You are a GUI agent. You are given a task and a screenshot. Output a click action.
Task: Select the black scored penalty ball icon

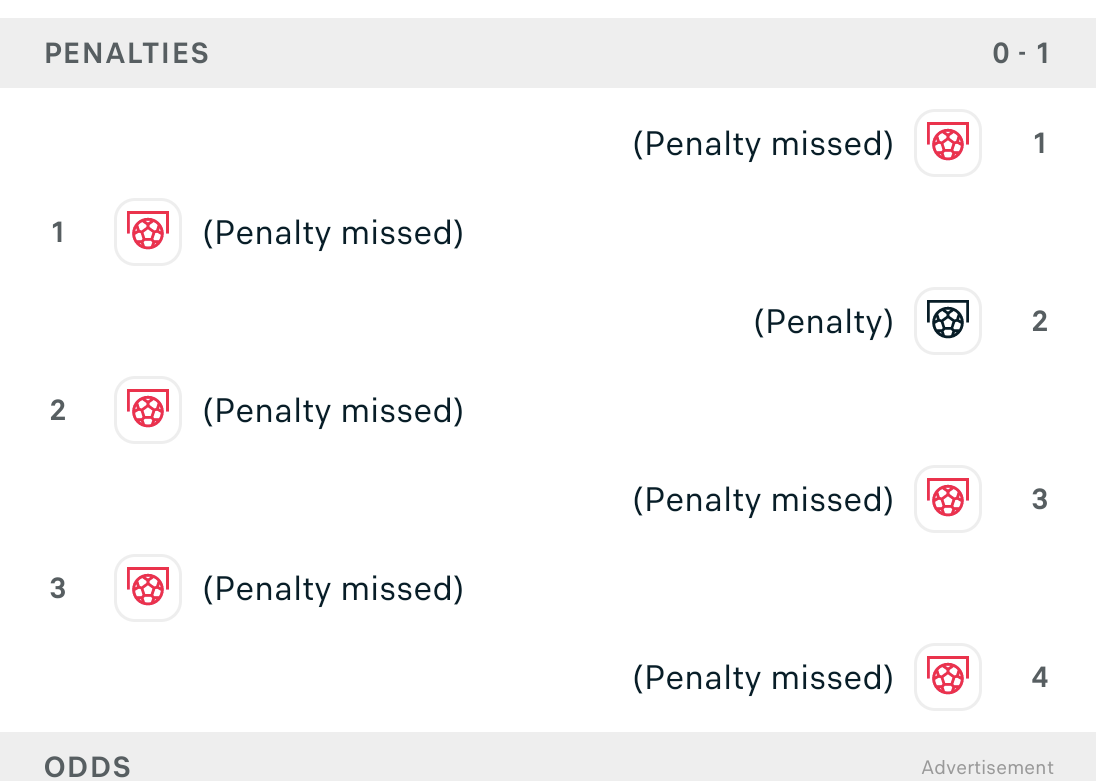tap(947, 321)
